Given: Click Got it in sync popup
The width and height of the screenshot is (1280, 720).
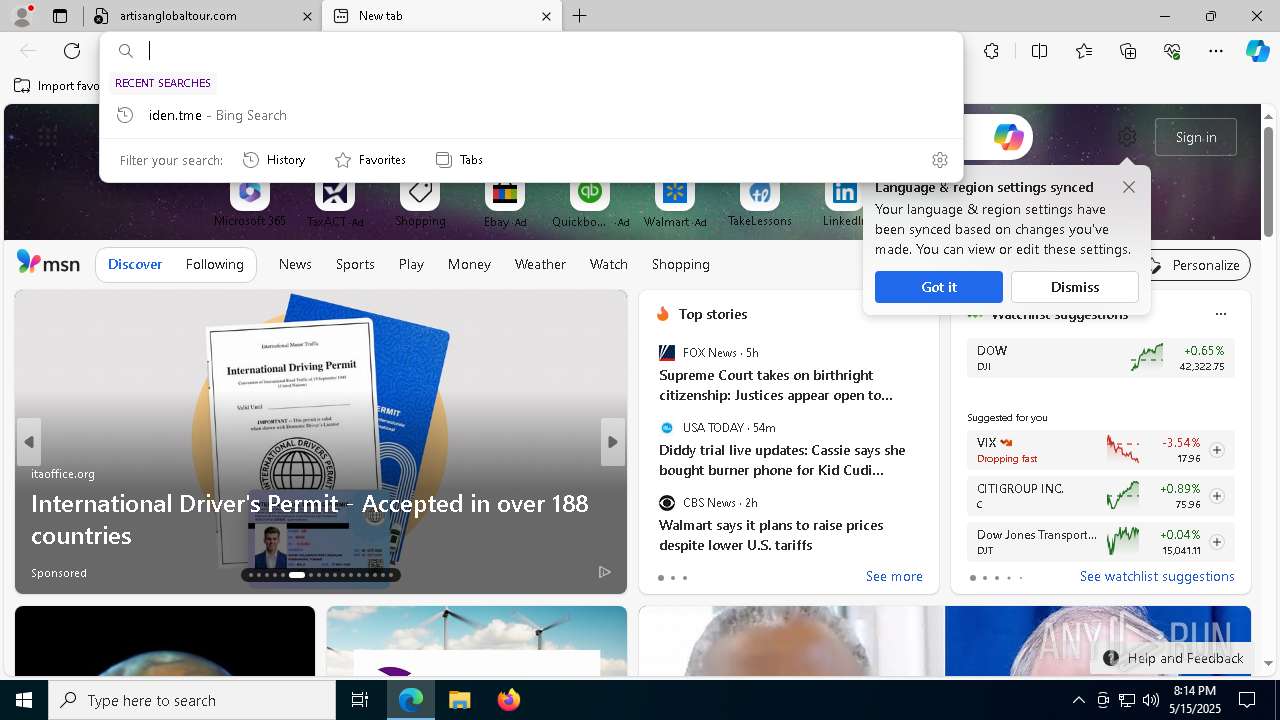Looking at the screenshot, I should tap(938, 287).
